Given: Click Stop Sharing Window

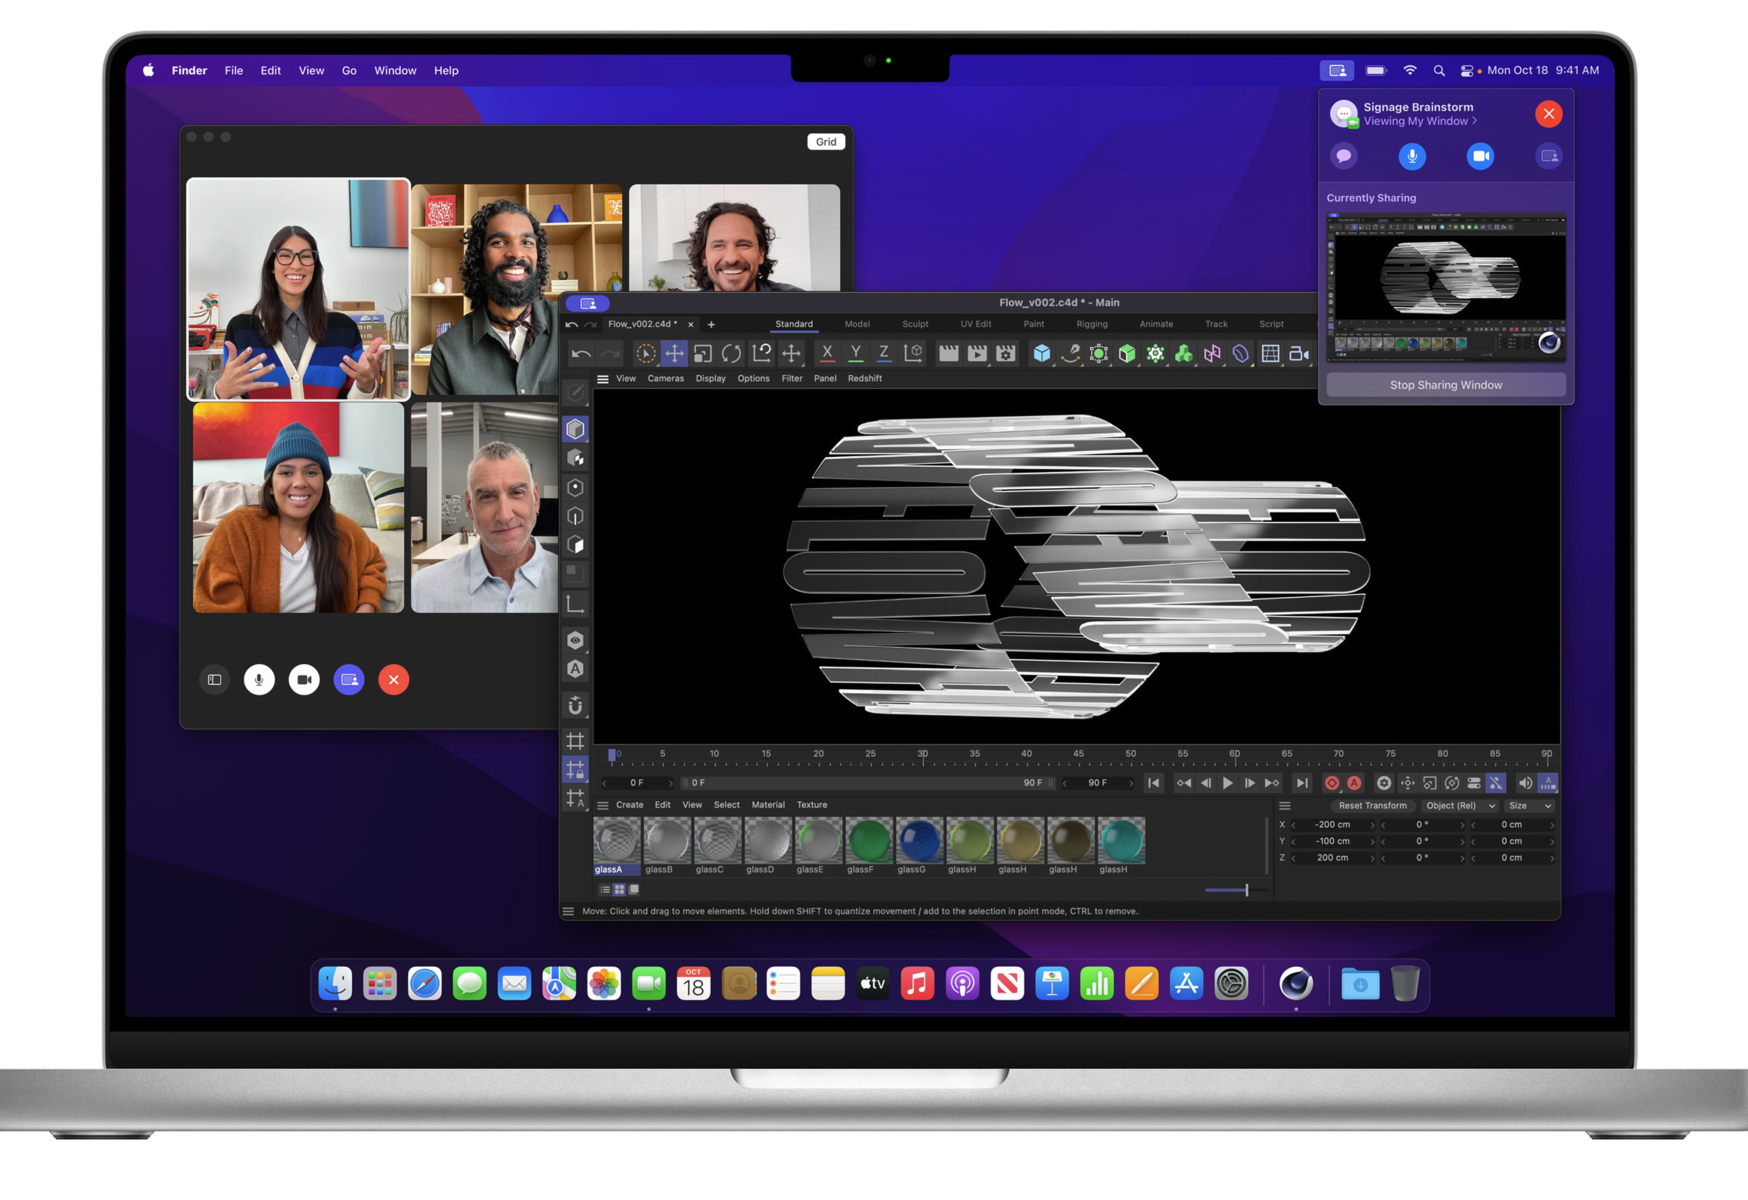Looking at the screenshot, I should coord(1445,385).
